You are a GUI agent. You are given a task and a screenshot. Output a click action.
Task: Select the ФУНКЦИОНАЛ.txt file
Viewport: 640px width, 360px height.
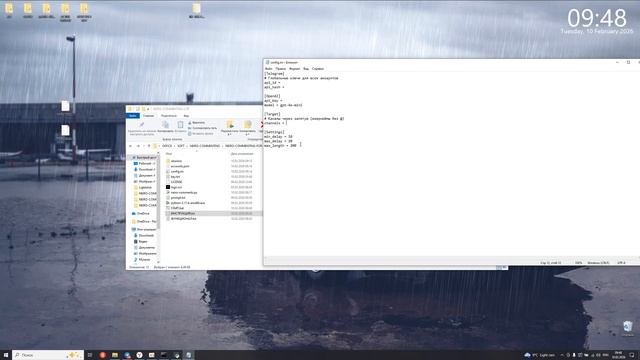(x=183, y=218)
